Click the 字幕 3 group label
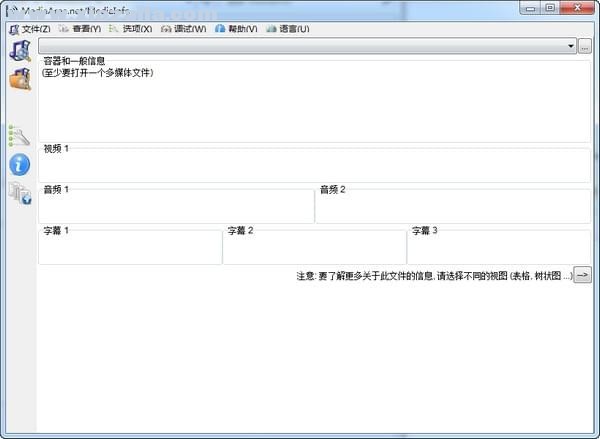The image size is (600, 439). coord(424,231)
